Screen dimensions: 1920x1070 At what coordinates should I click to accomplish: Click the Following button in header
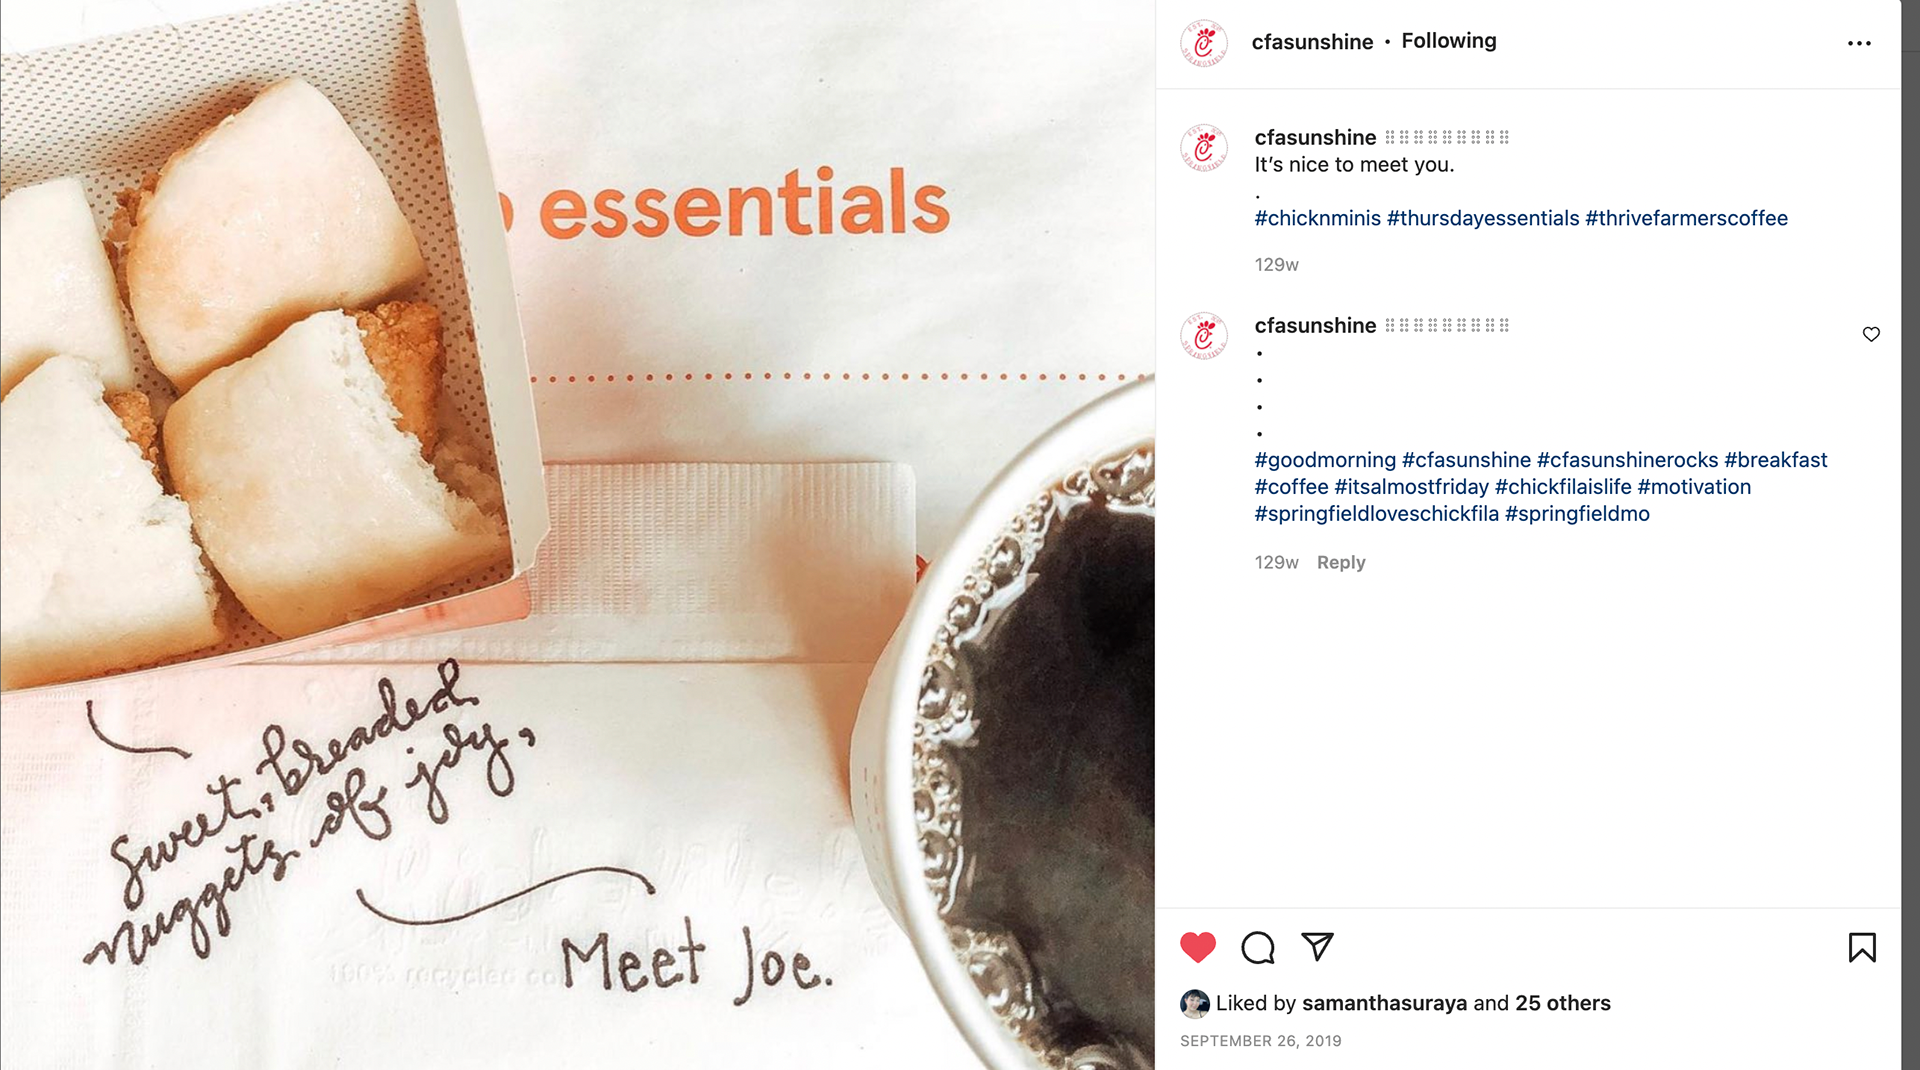1449,41
